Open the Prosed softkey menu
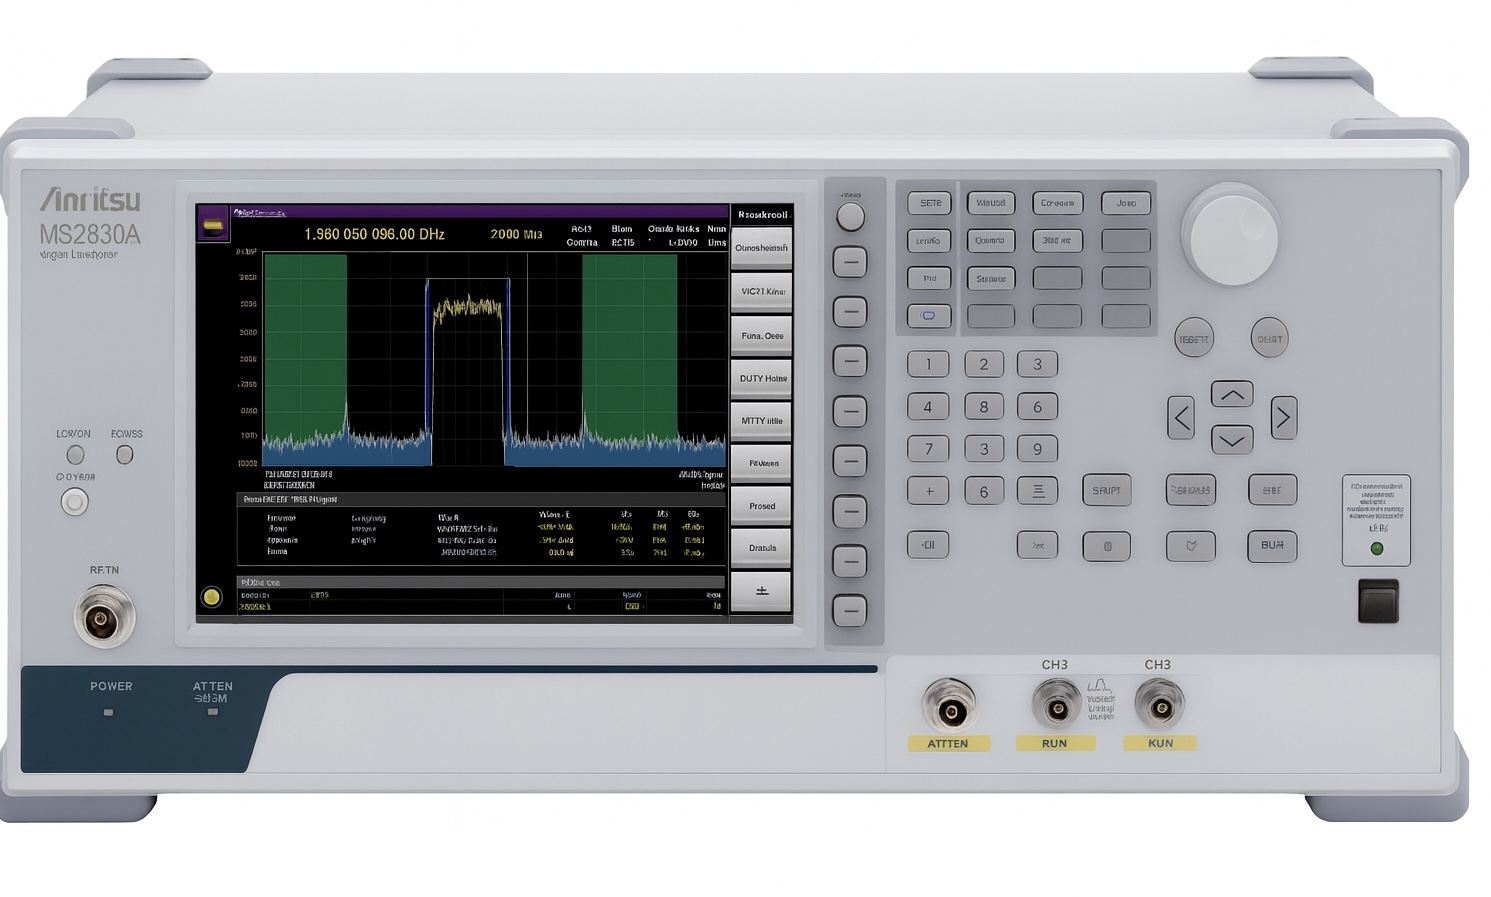The height and width of the screenshot is (897, 1491). (761, 506)
